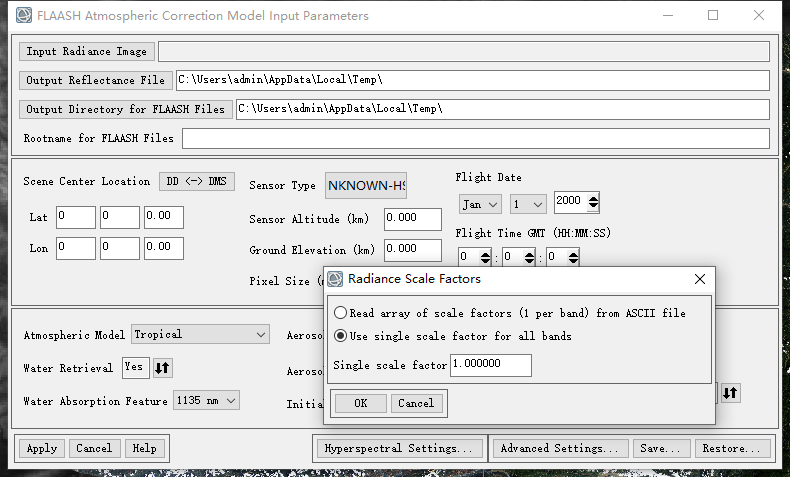Screen dimensions: 790x477
Task: Toggle the arrows button right of the dialog
Action: (x=731, y=393)
